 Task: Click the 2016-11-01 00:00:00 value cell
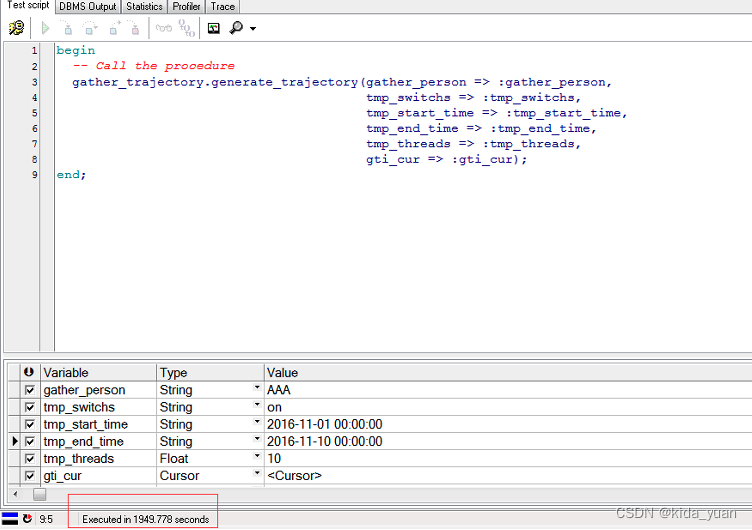[x=508, y=424]
